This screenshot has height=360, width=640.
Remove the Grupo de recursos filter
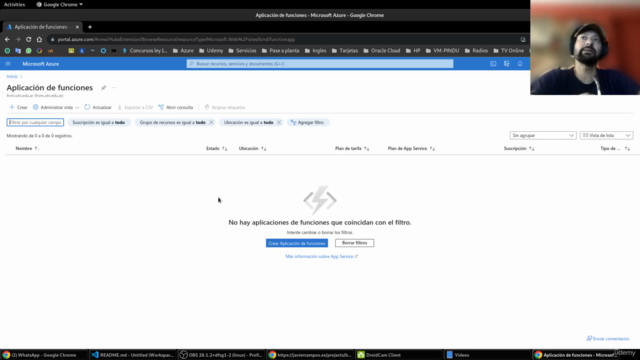pyautogui.click(x=211, y=122)
